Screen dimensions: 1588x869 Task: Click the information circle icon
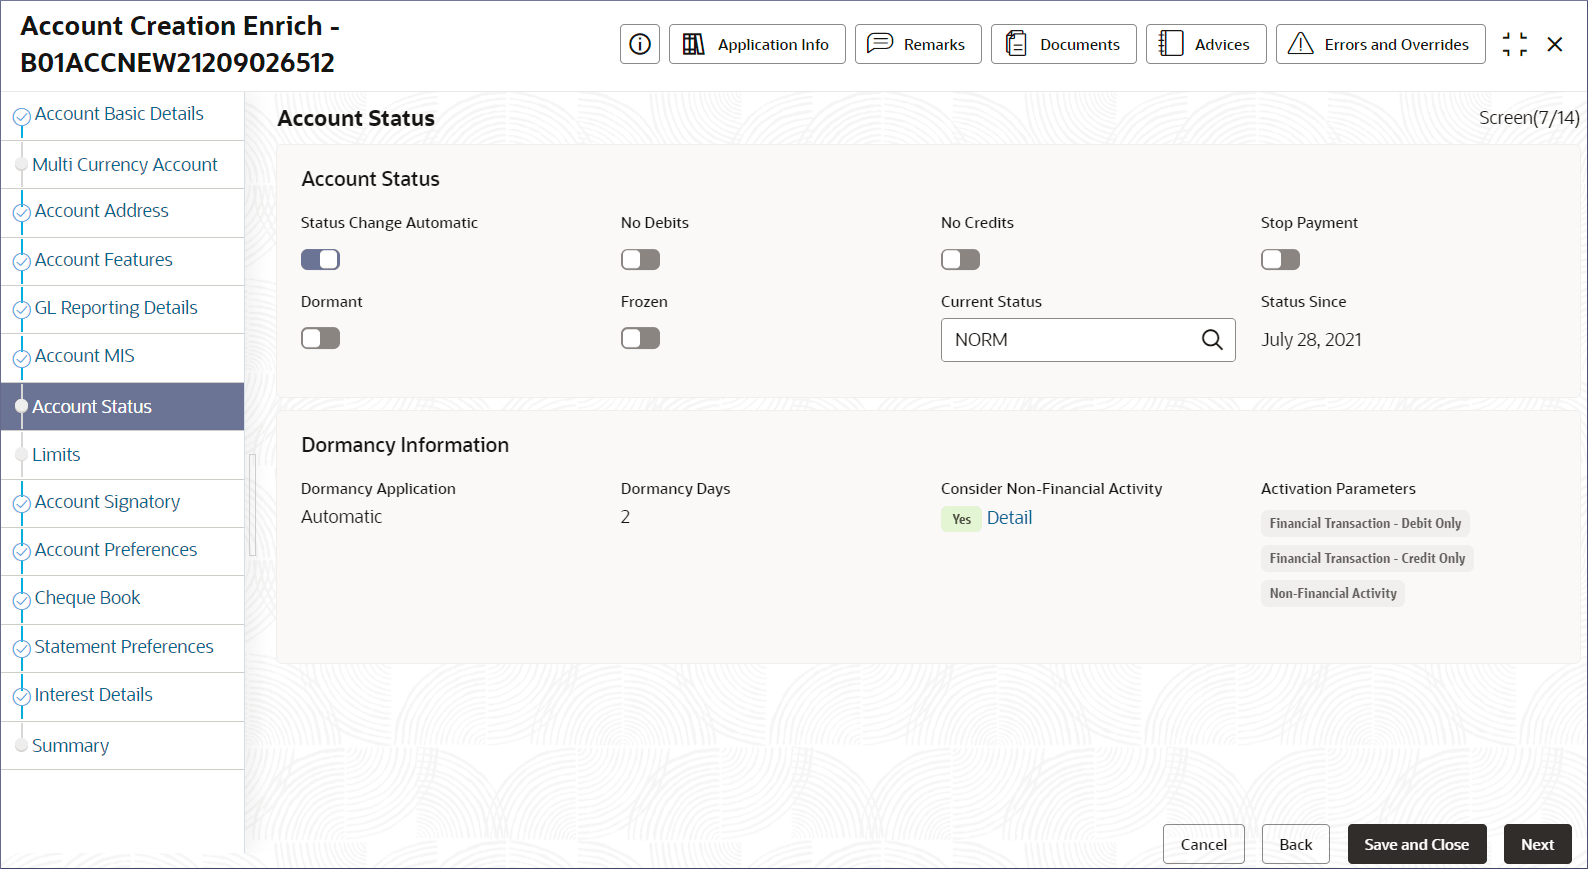tap(640, 44)
